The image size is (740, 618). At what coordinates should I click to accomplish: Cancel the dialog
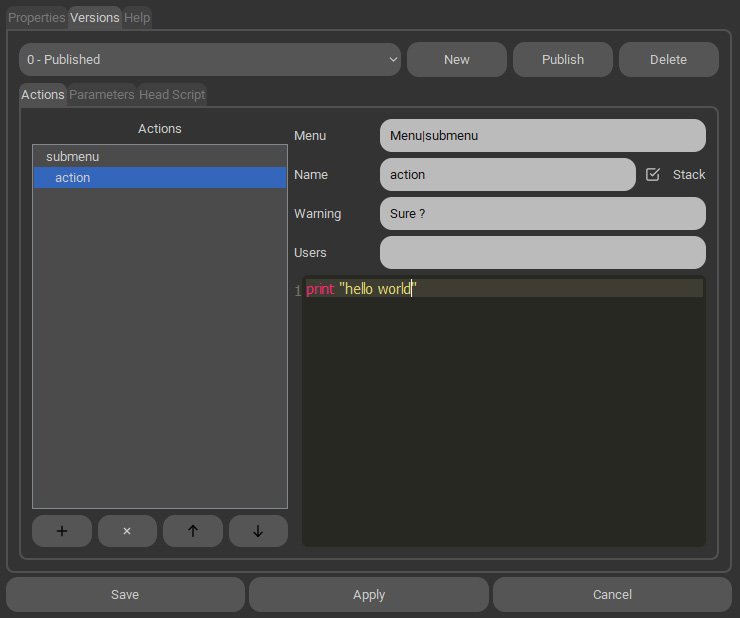click(612, 594)
